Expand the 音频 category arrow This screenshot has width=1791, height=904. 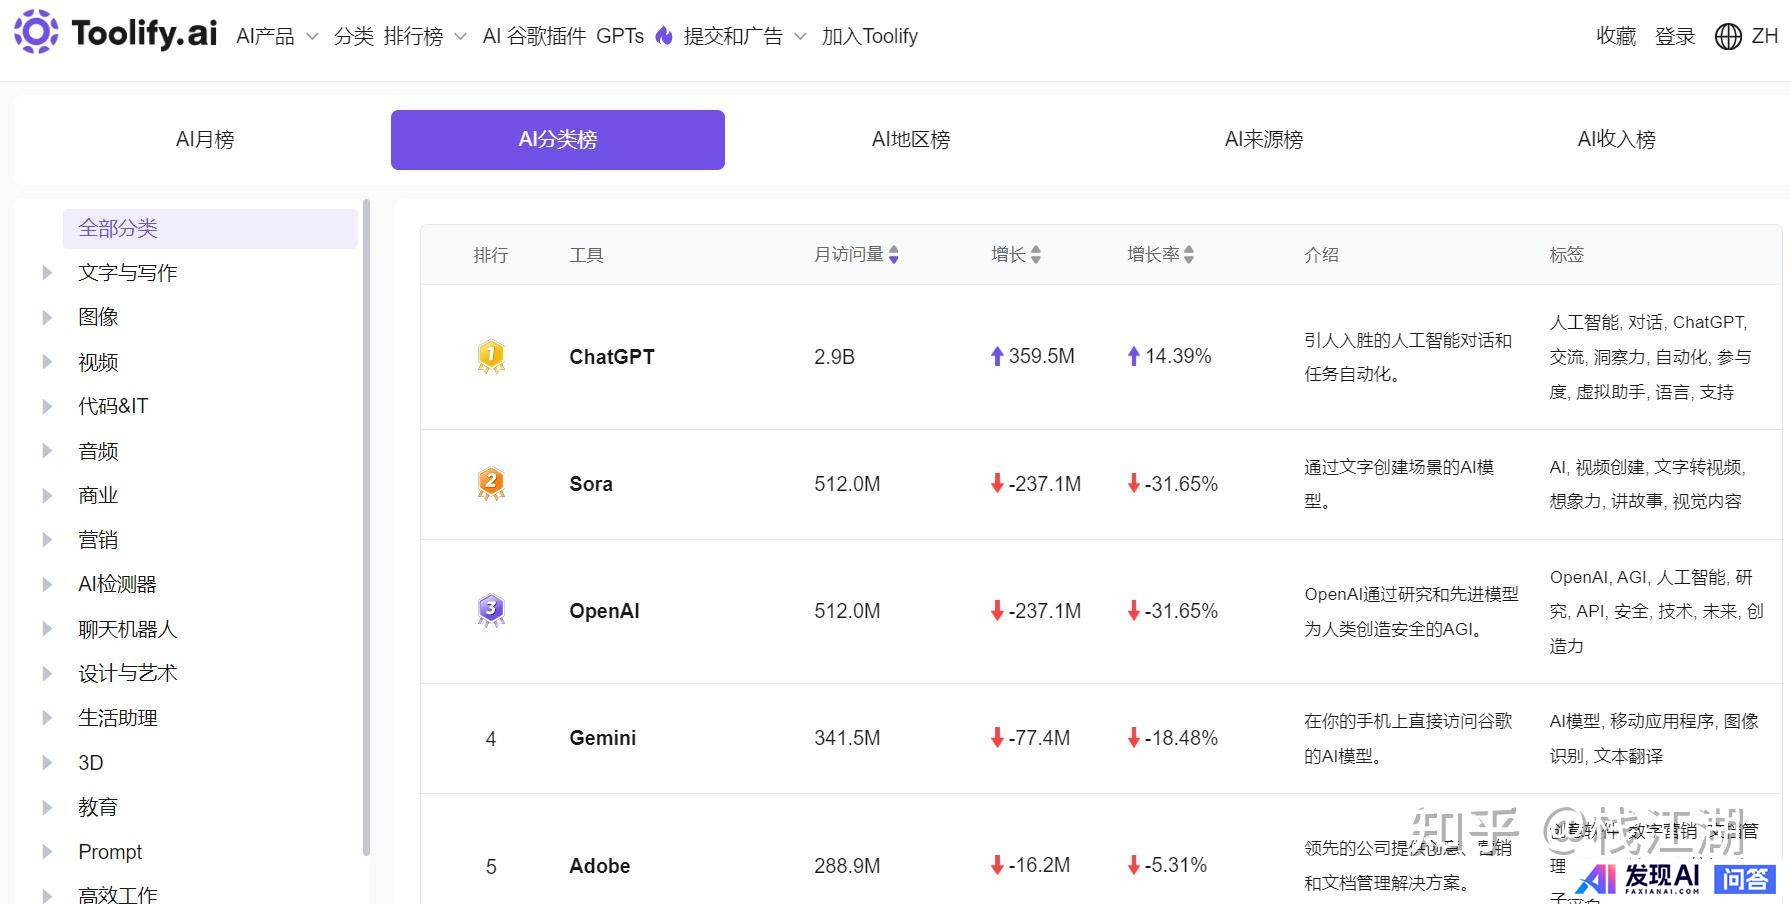tap(46, 451)
